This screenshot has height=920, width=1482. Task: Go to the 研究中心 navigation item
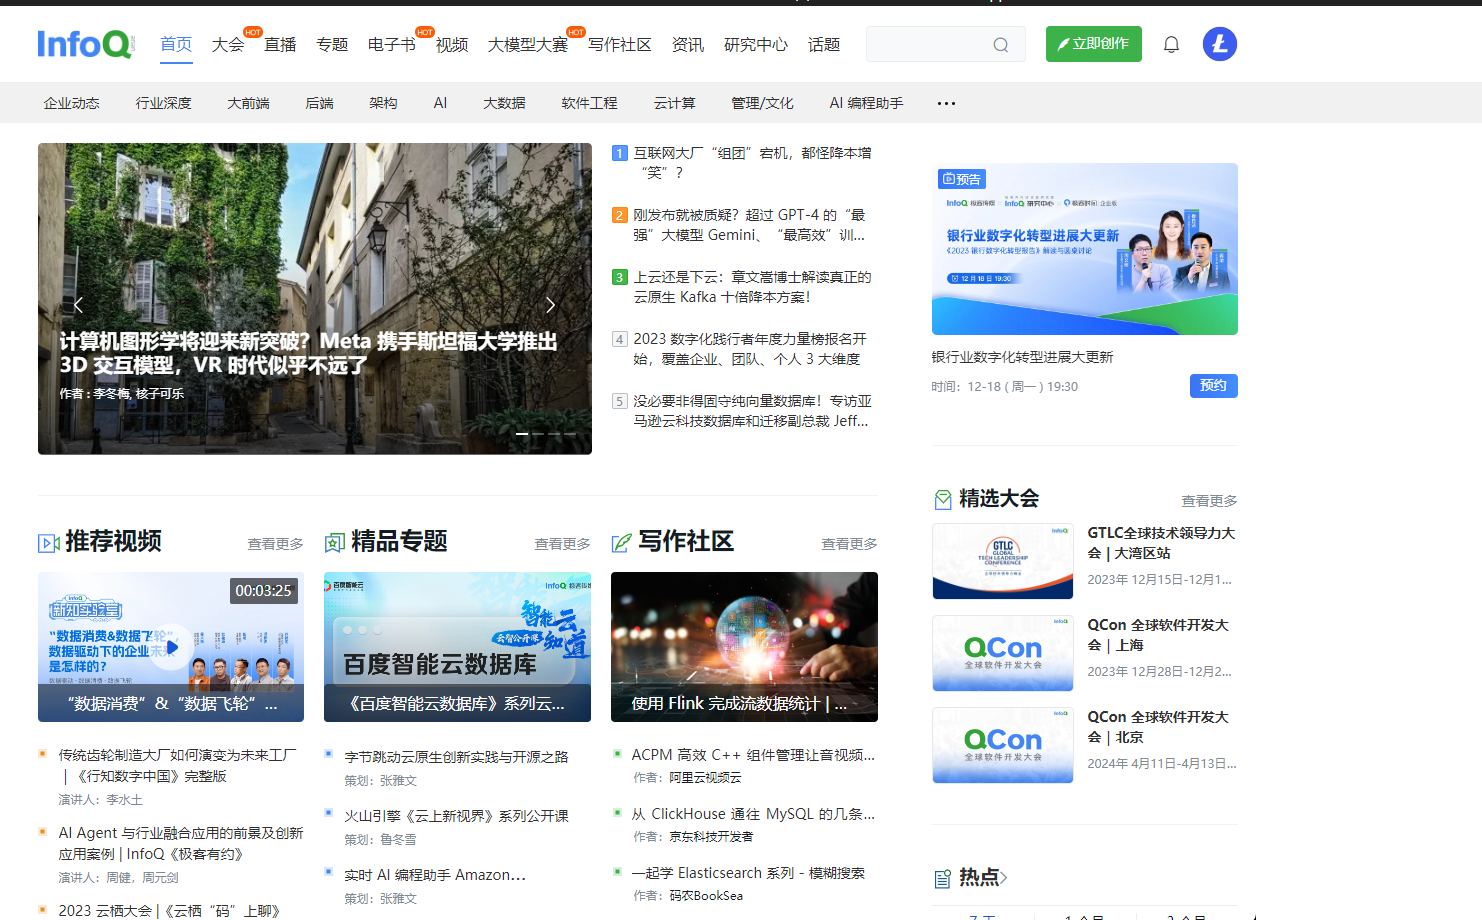[756, 45]
